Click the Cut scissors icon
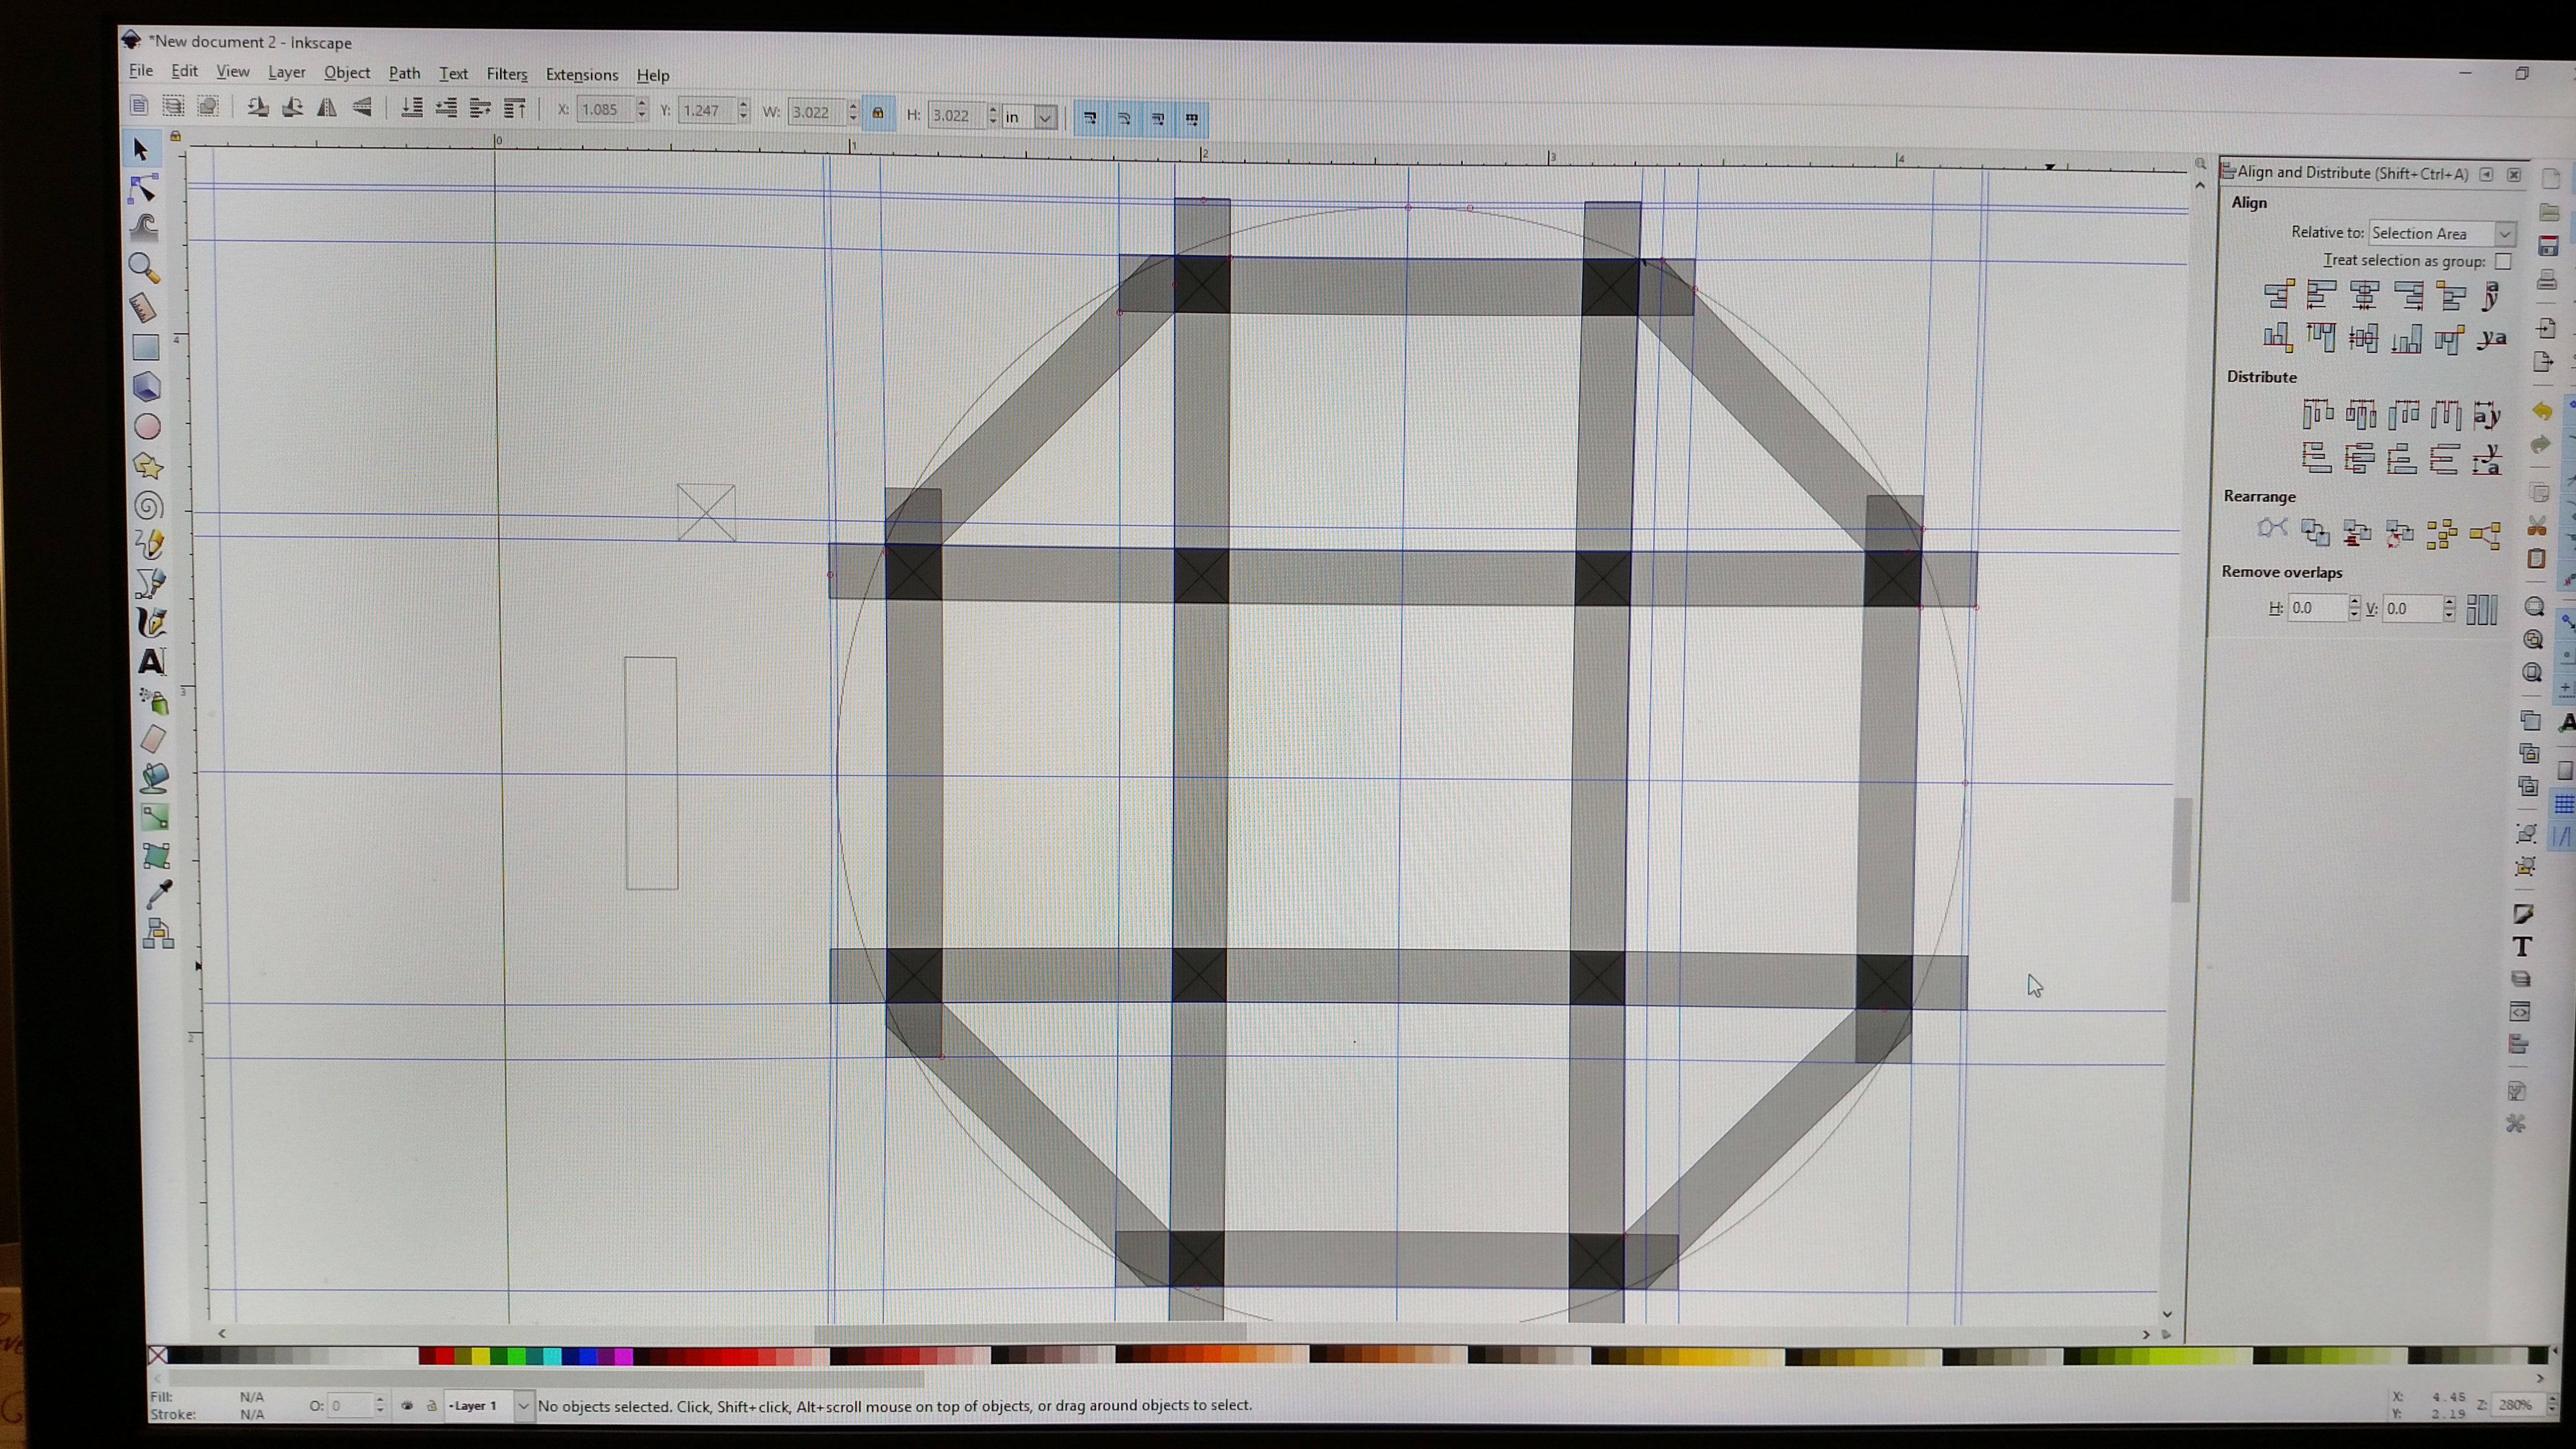Image resolution: width=2576 pixels, height=1449 pixels. coord(2537,526)
